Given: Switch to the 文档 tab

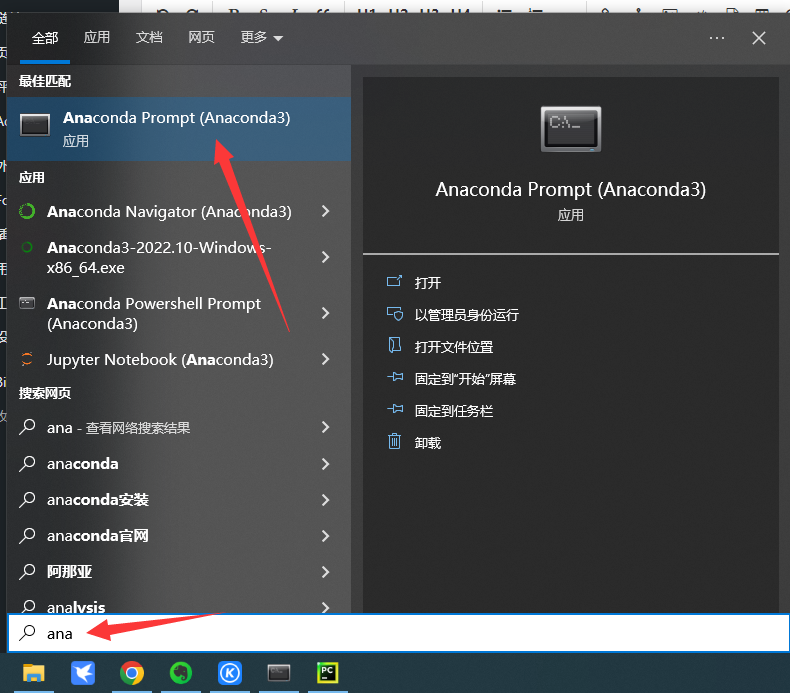Looking at the screenshot, I should coord(149,37).
